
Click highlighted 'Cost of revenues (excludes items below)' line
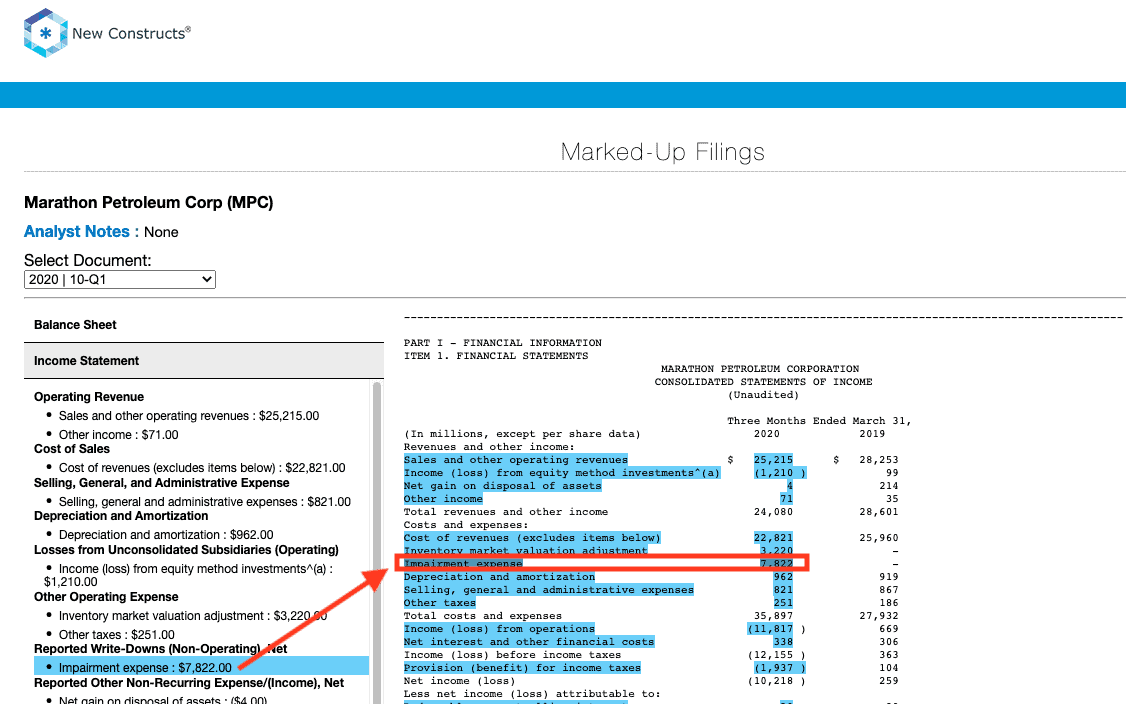pos(532,537)
